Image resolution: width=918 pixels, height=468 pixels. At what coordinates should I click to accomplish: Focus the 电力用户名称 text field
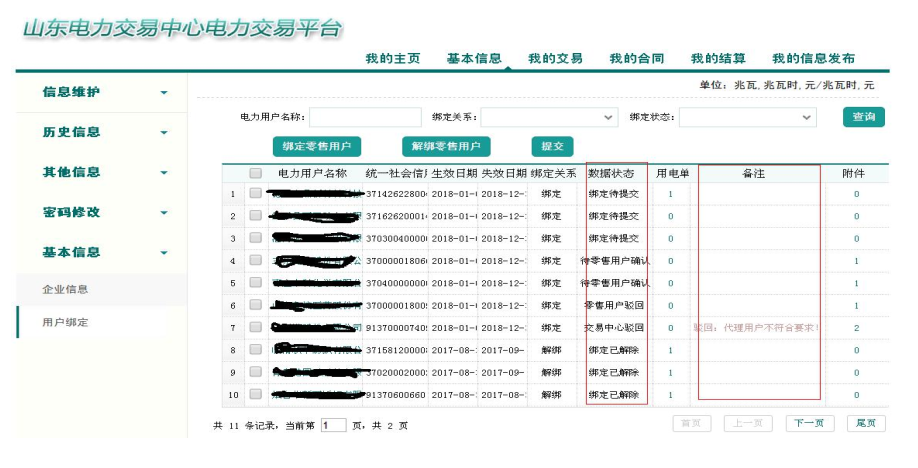[x=365, y=118]
